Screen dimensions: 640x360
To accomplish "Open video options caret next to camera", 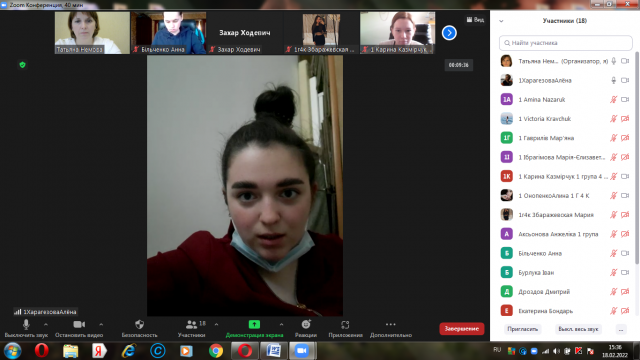I will (x=101, y=324).
